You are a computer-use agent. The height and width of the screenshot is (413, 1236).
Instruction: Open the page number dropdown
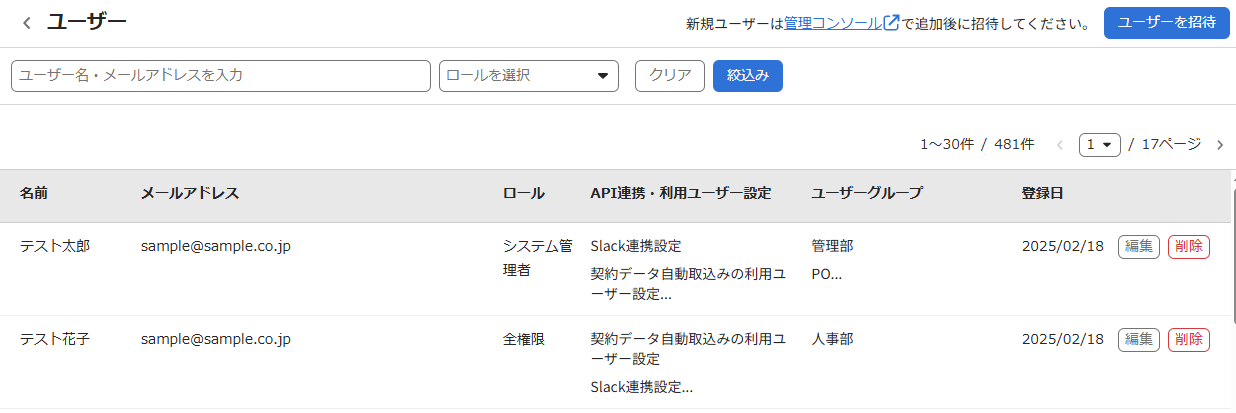[x=1100, y=145]
